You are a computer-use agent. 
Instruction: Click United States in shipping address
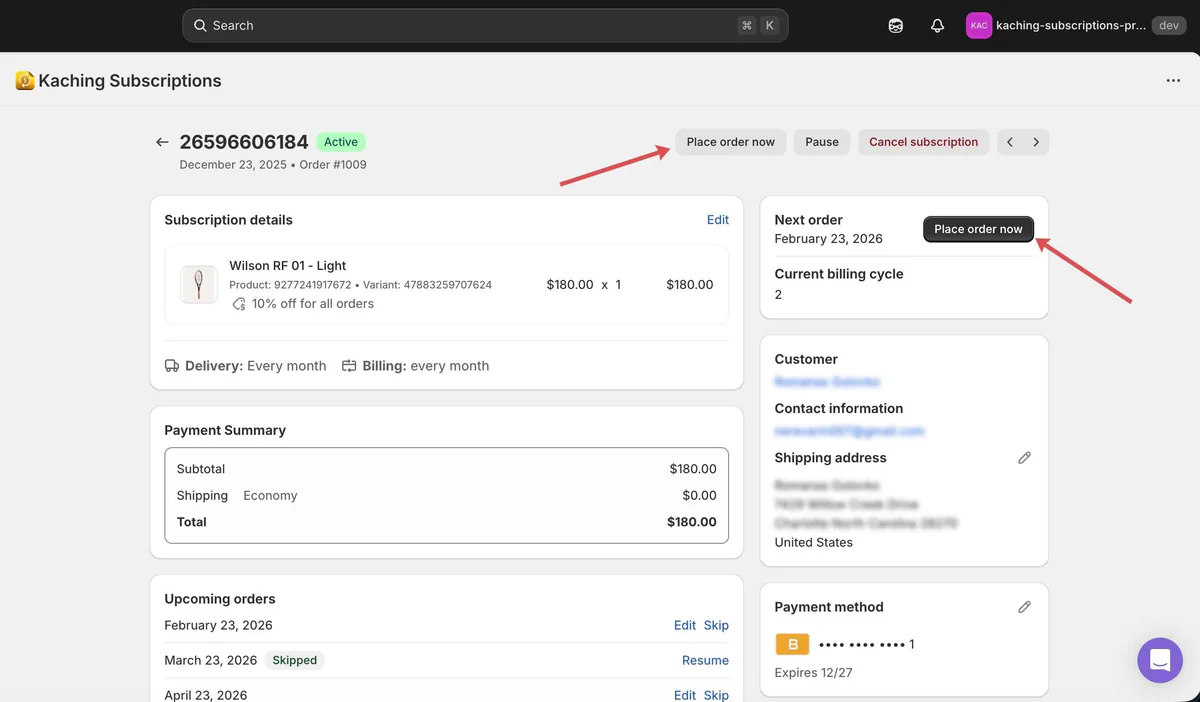coord(814,543)
